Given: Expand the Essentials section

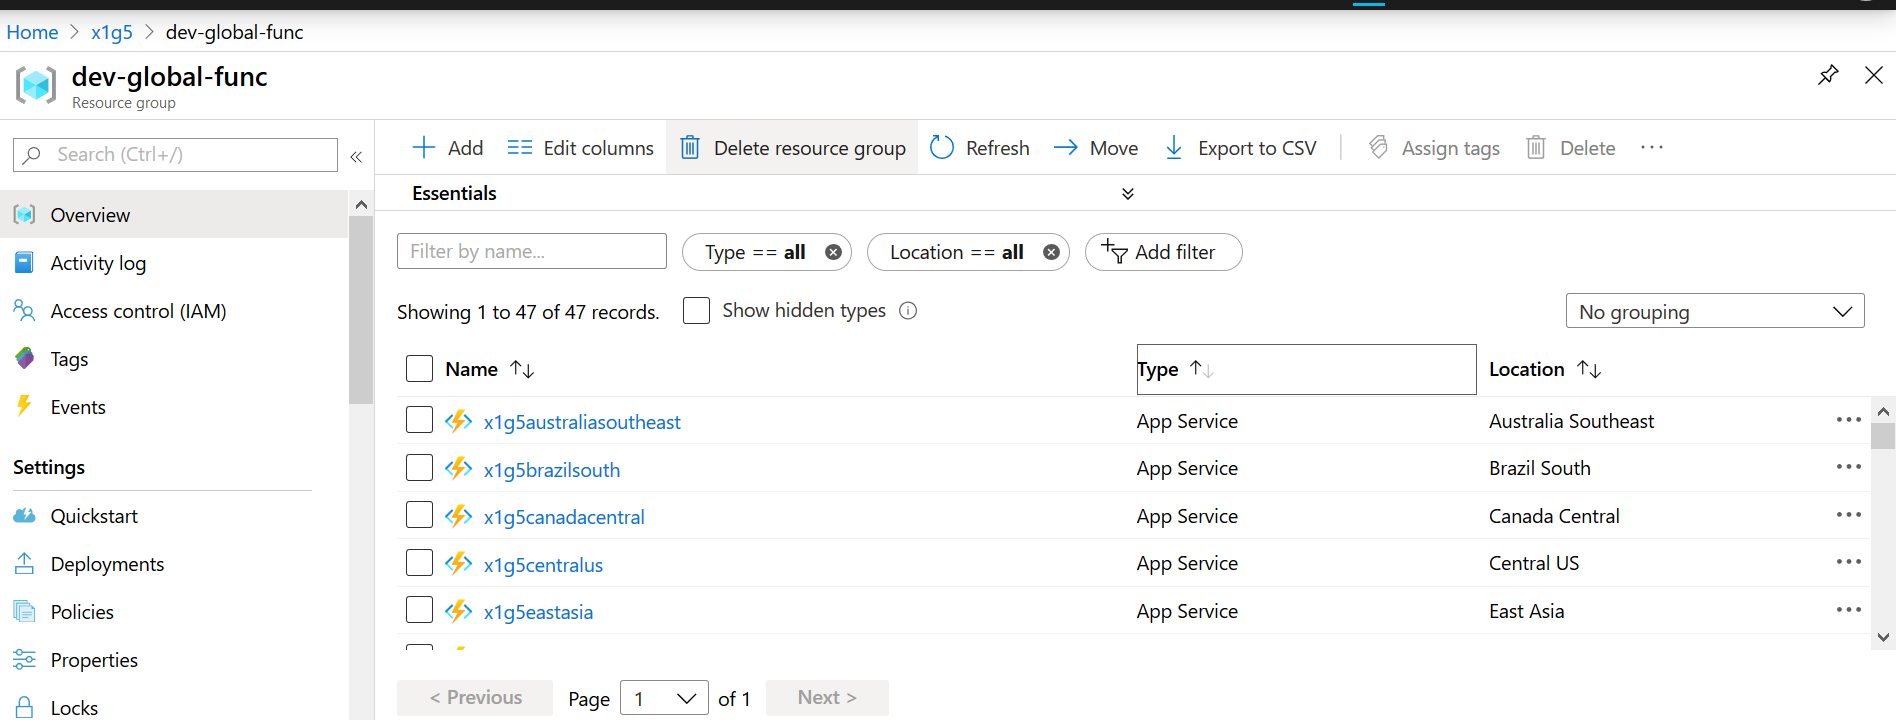Looking at the screenshot, I should 1127,194.
